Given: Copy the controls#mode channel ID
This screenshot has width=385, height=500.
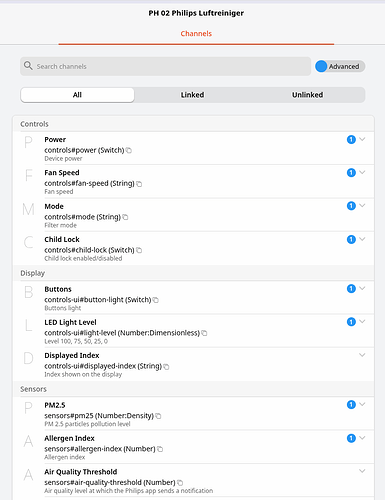Looking at the screenshot, I should point(125,217).
